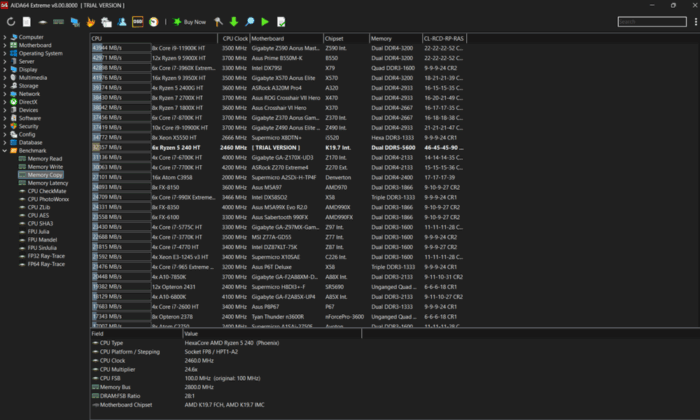This screenshot has width=700, height=420.
Task: Open the Report page icon in toolbar
Action: coord(27,21)
